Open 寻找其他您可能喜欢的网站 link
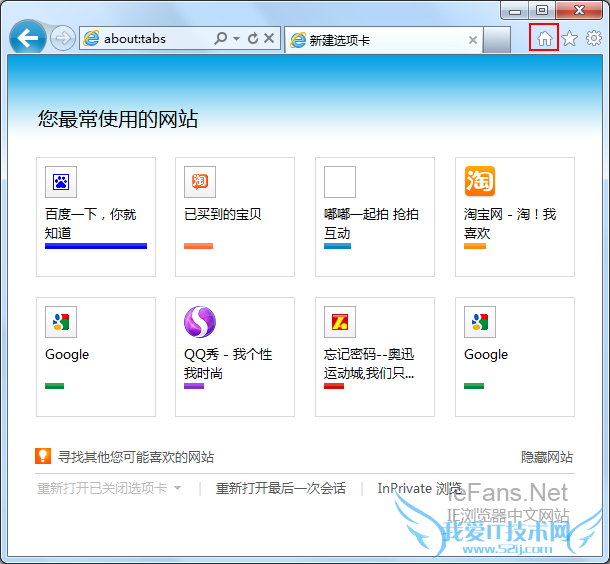The width and height of the screenshot is (610, 564). pos(136,457)
